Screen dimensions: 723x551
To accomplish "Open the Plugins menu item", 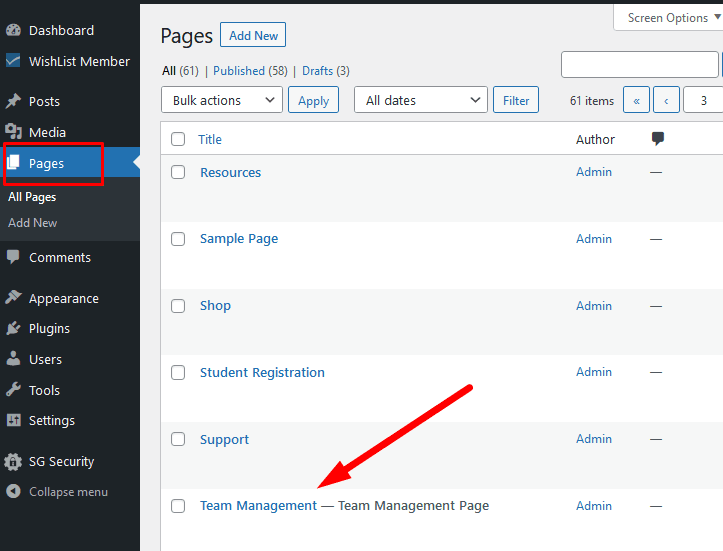I will click(49, 329).
